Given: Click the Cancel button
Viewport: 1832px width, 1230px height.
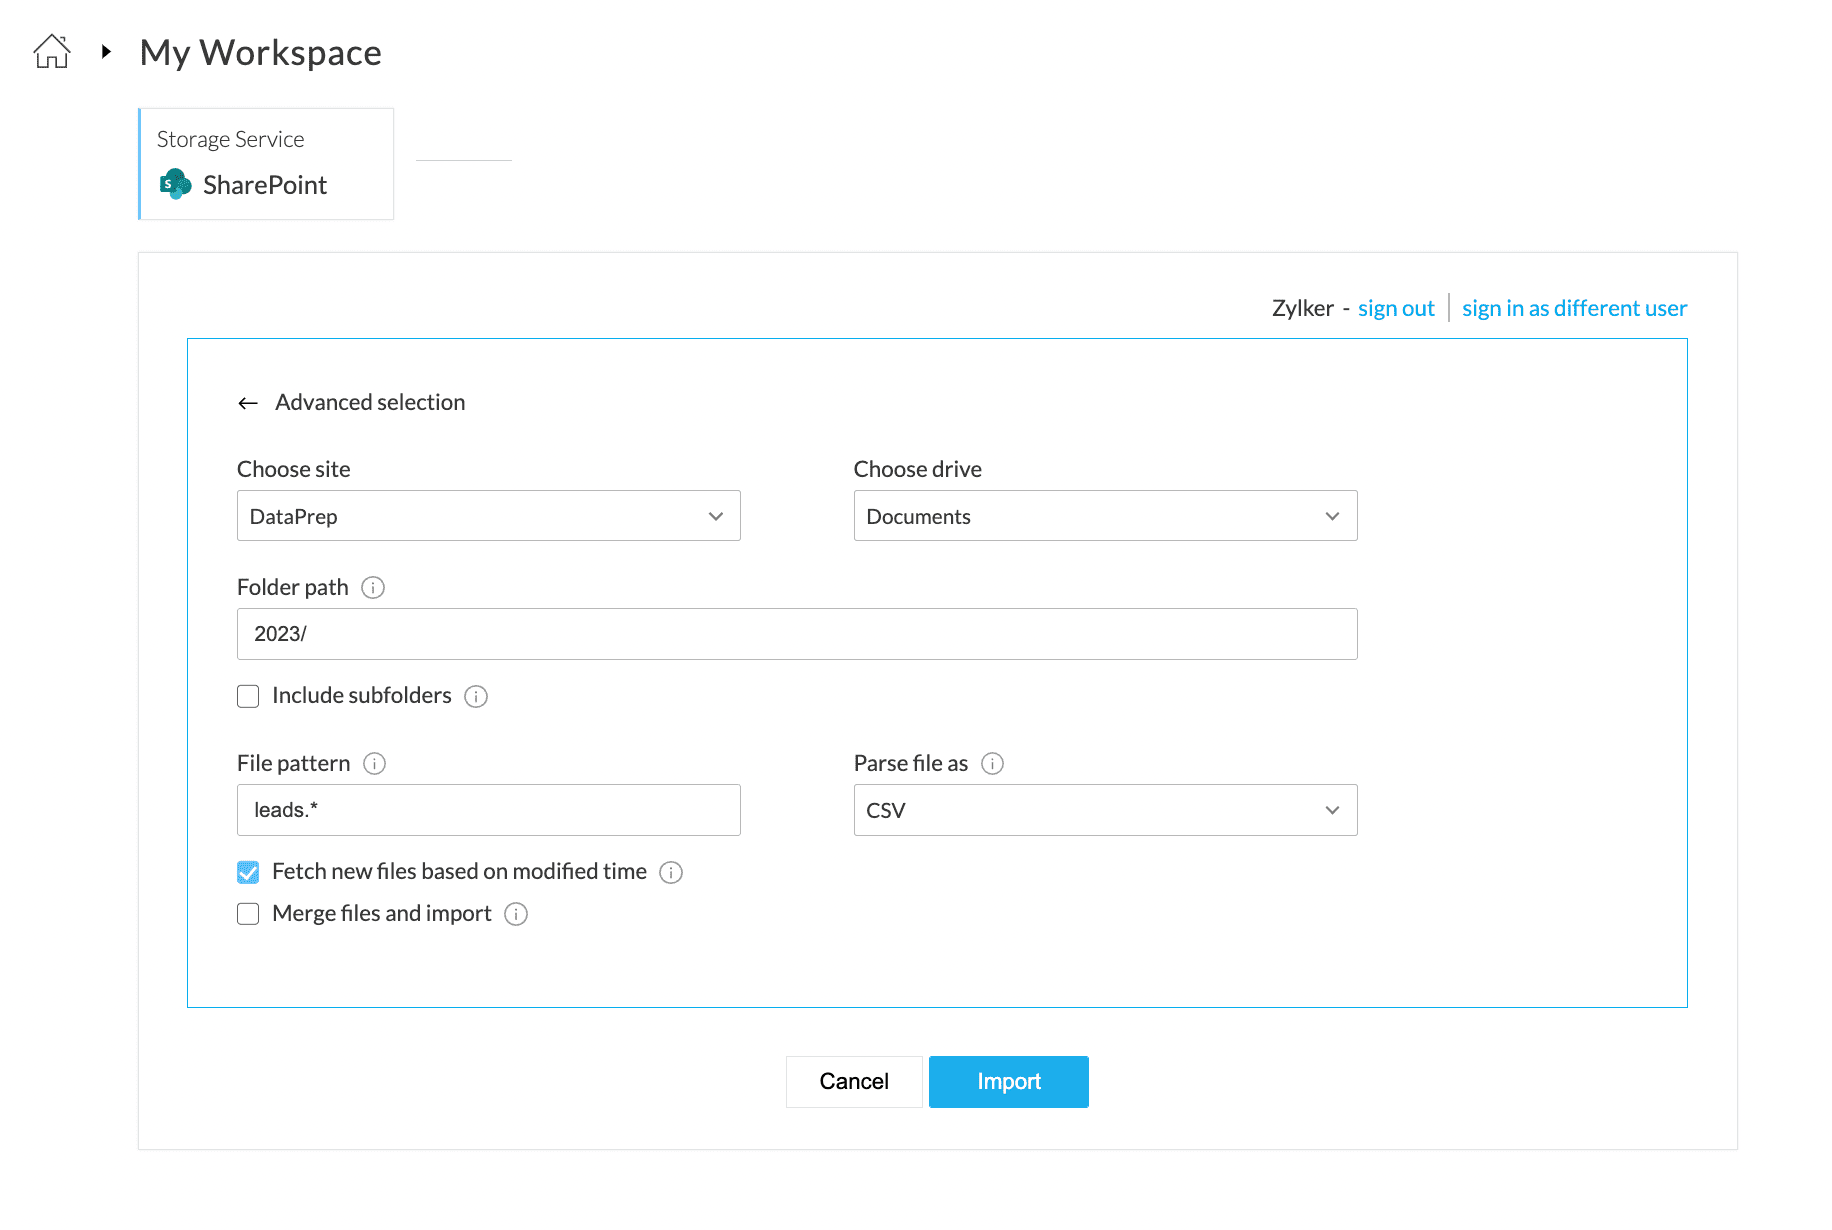Looking at the screenshot, I should (x=854, y=1082).
